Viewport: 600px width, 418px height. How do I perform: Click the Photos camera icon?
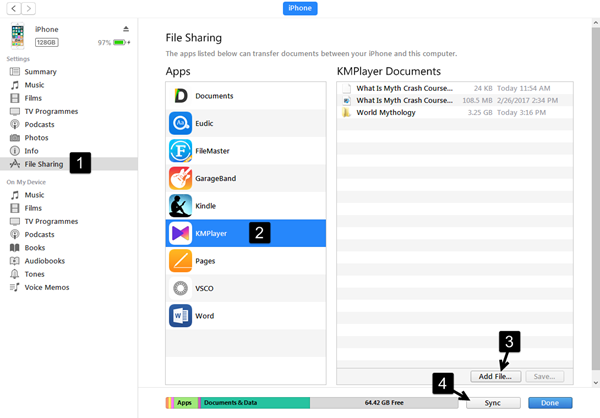[15, 137]
